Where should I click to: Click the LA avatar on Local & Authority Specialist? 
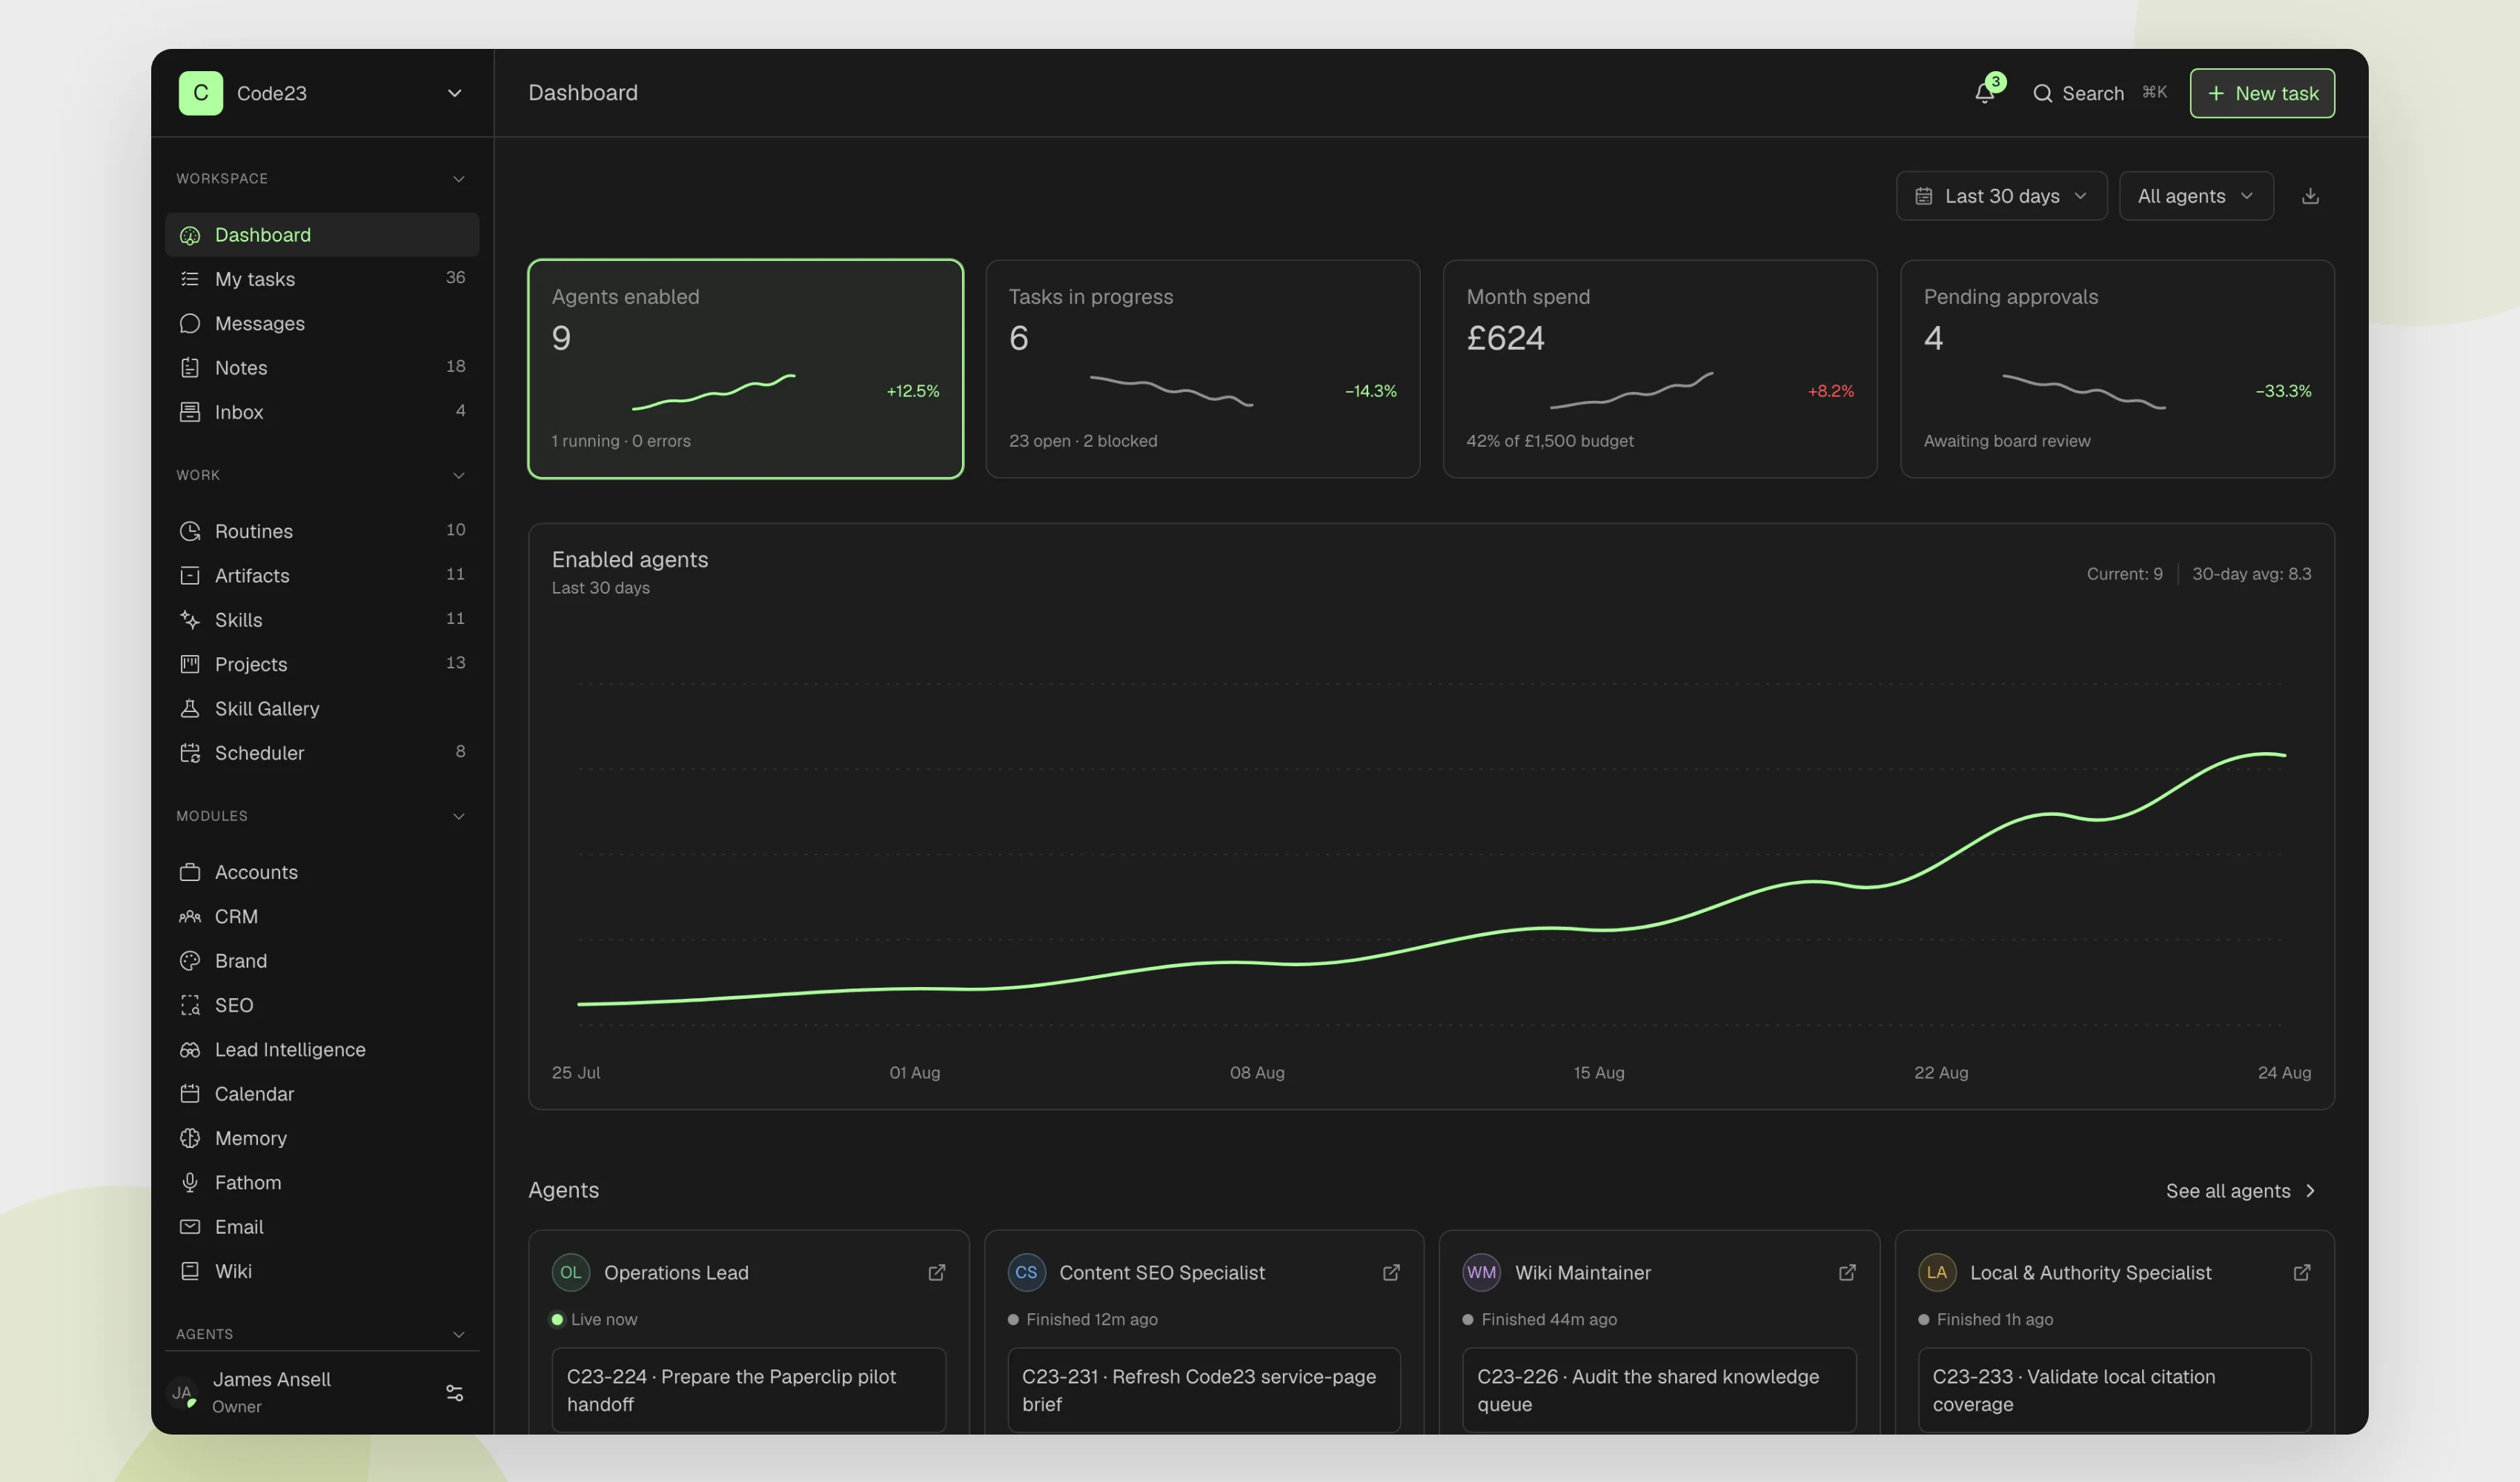1937,1273
